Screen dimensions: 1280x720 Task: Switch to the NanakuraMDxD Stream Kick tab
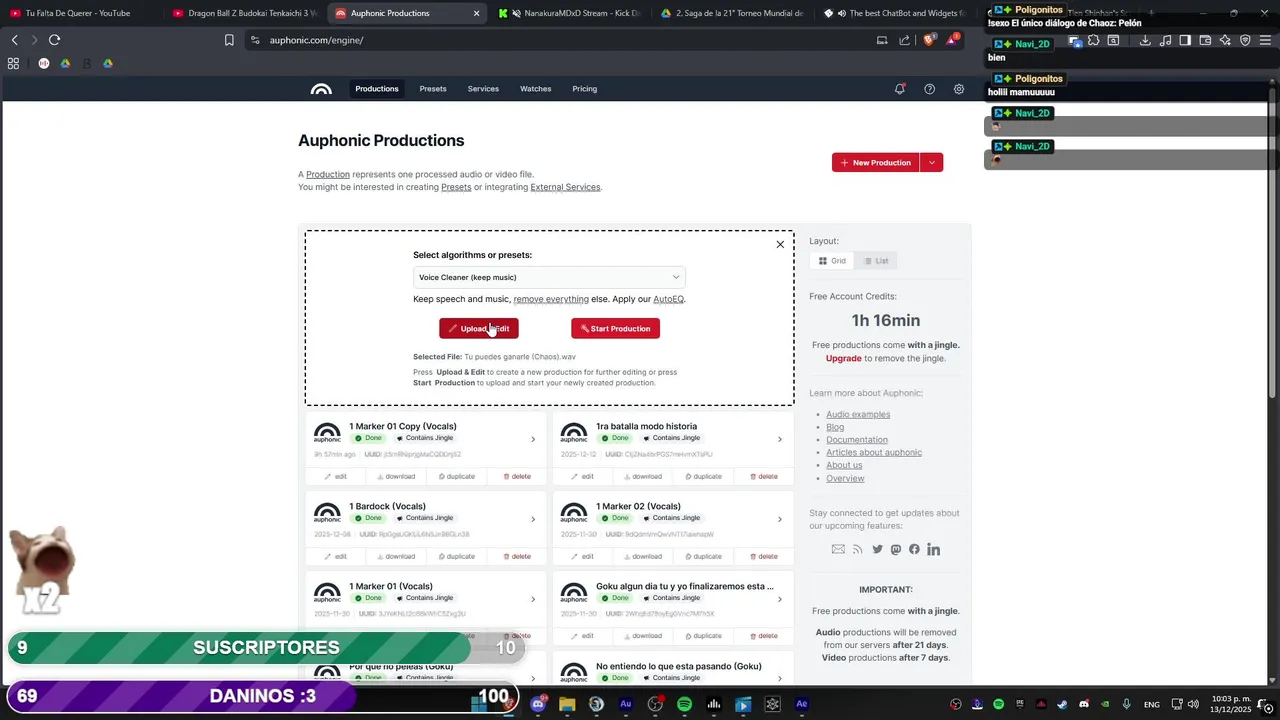click(570, 13)
